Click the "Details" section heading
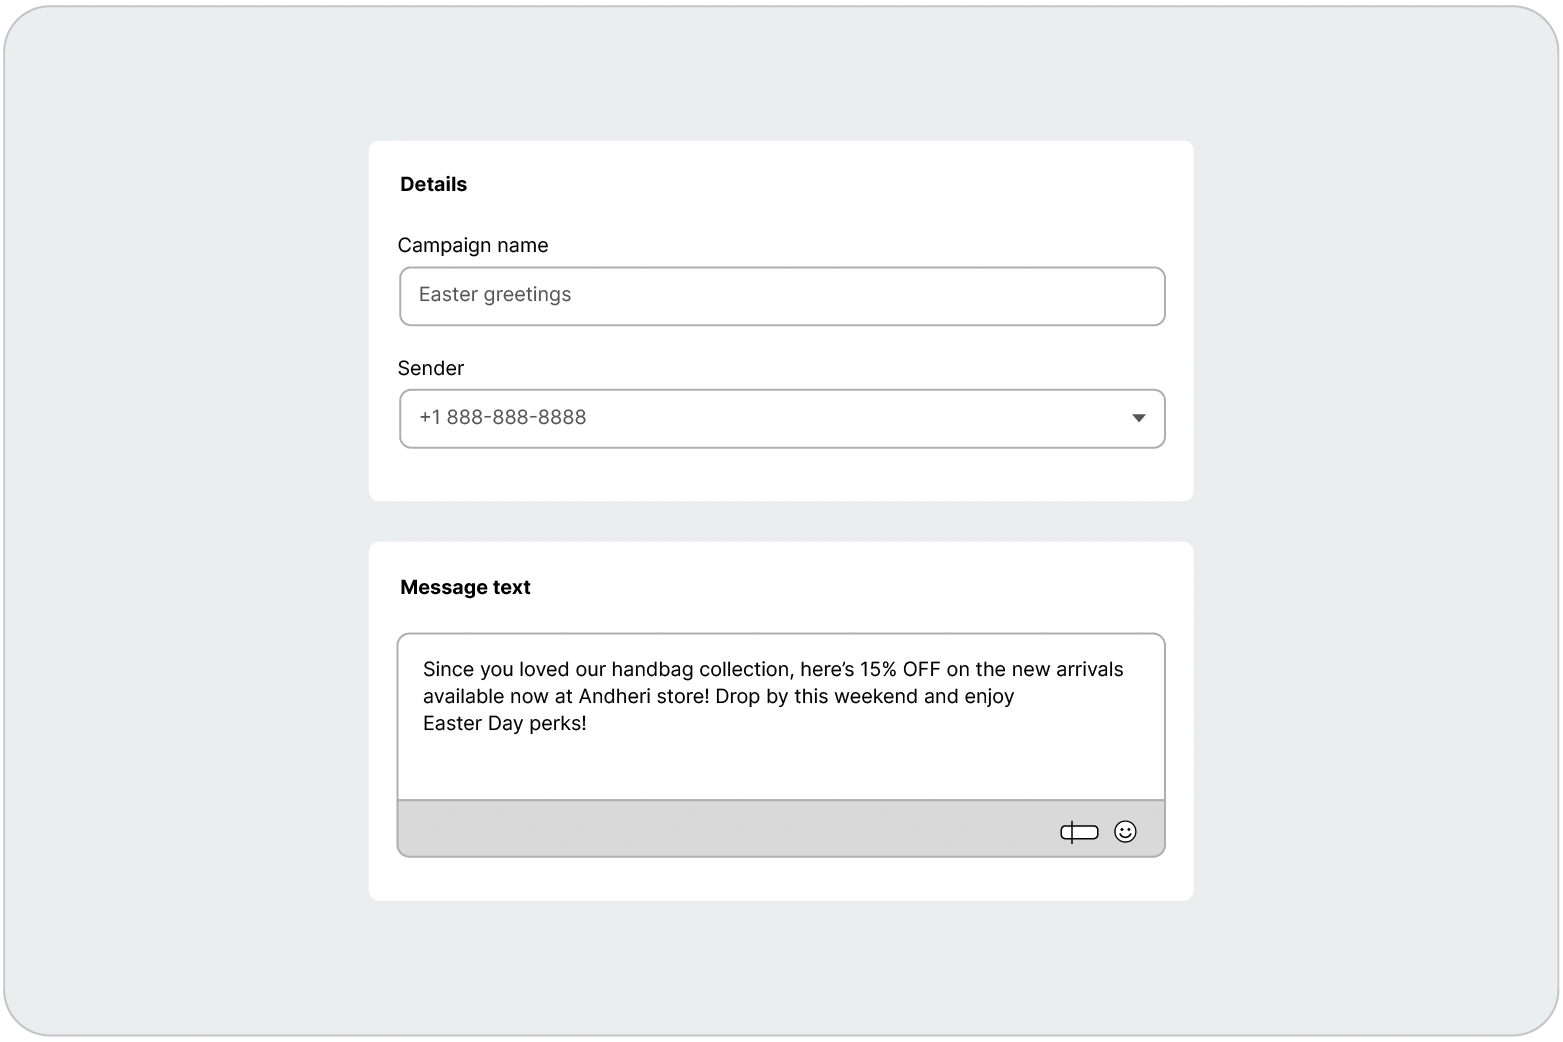 point(433,185)
